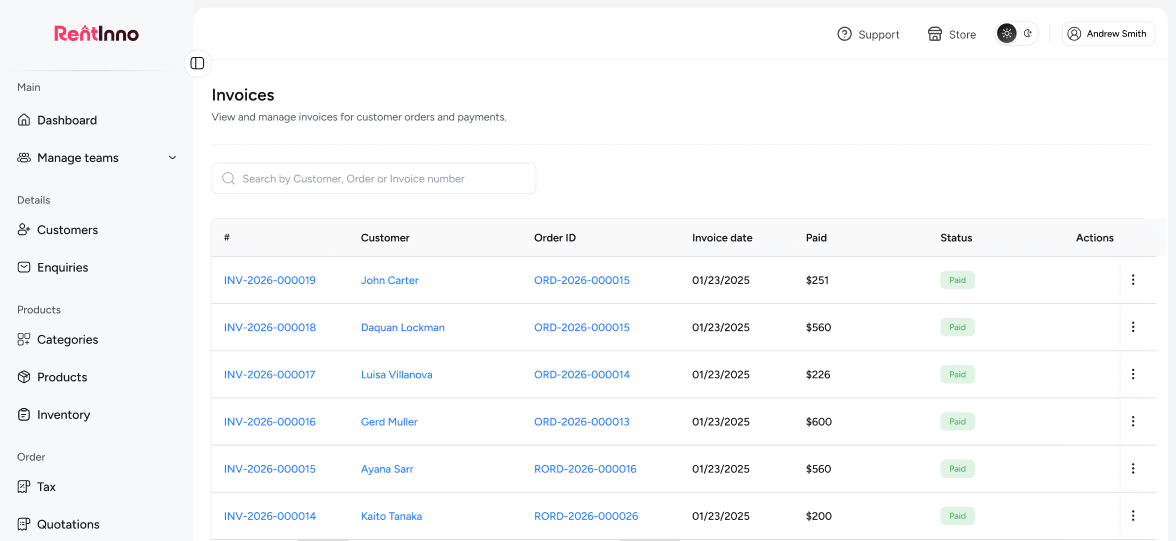The image size is (1176, 541).
Task: Open the Store icon in header
Action: point(934,35)
